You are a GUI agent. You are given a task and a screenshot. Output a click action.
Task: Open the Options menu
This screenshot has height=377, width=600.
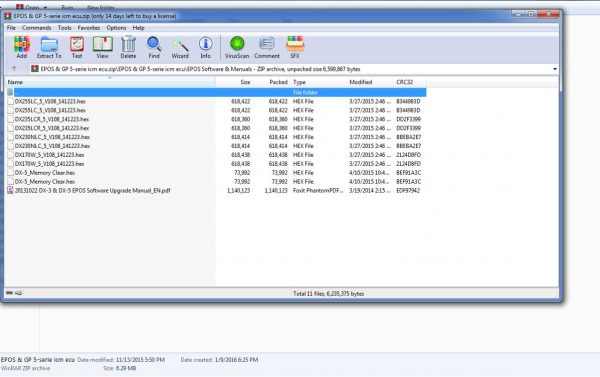click(116, 28)
